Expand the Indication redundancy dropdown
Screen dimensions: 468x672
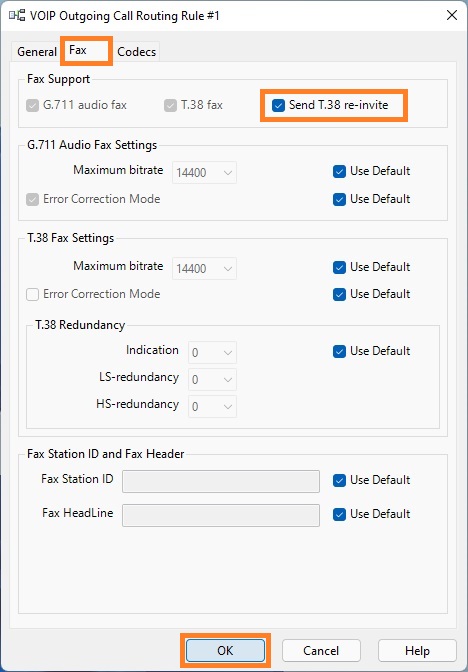coord(213,353)
